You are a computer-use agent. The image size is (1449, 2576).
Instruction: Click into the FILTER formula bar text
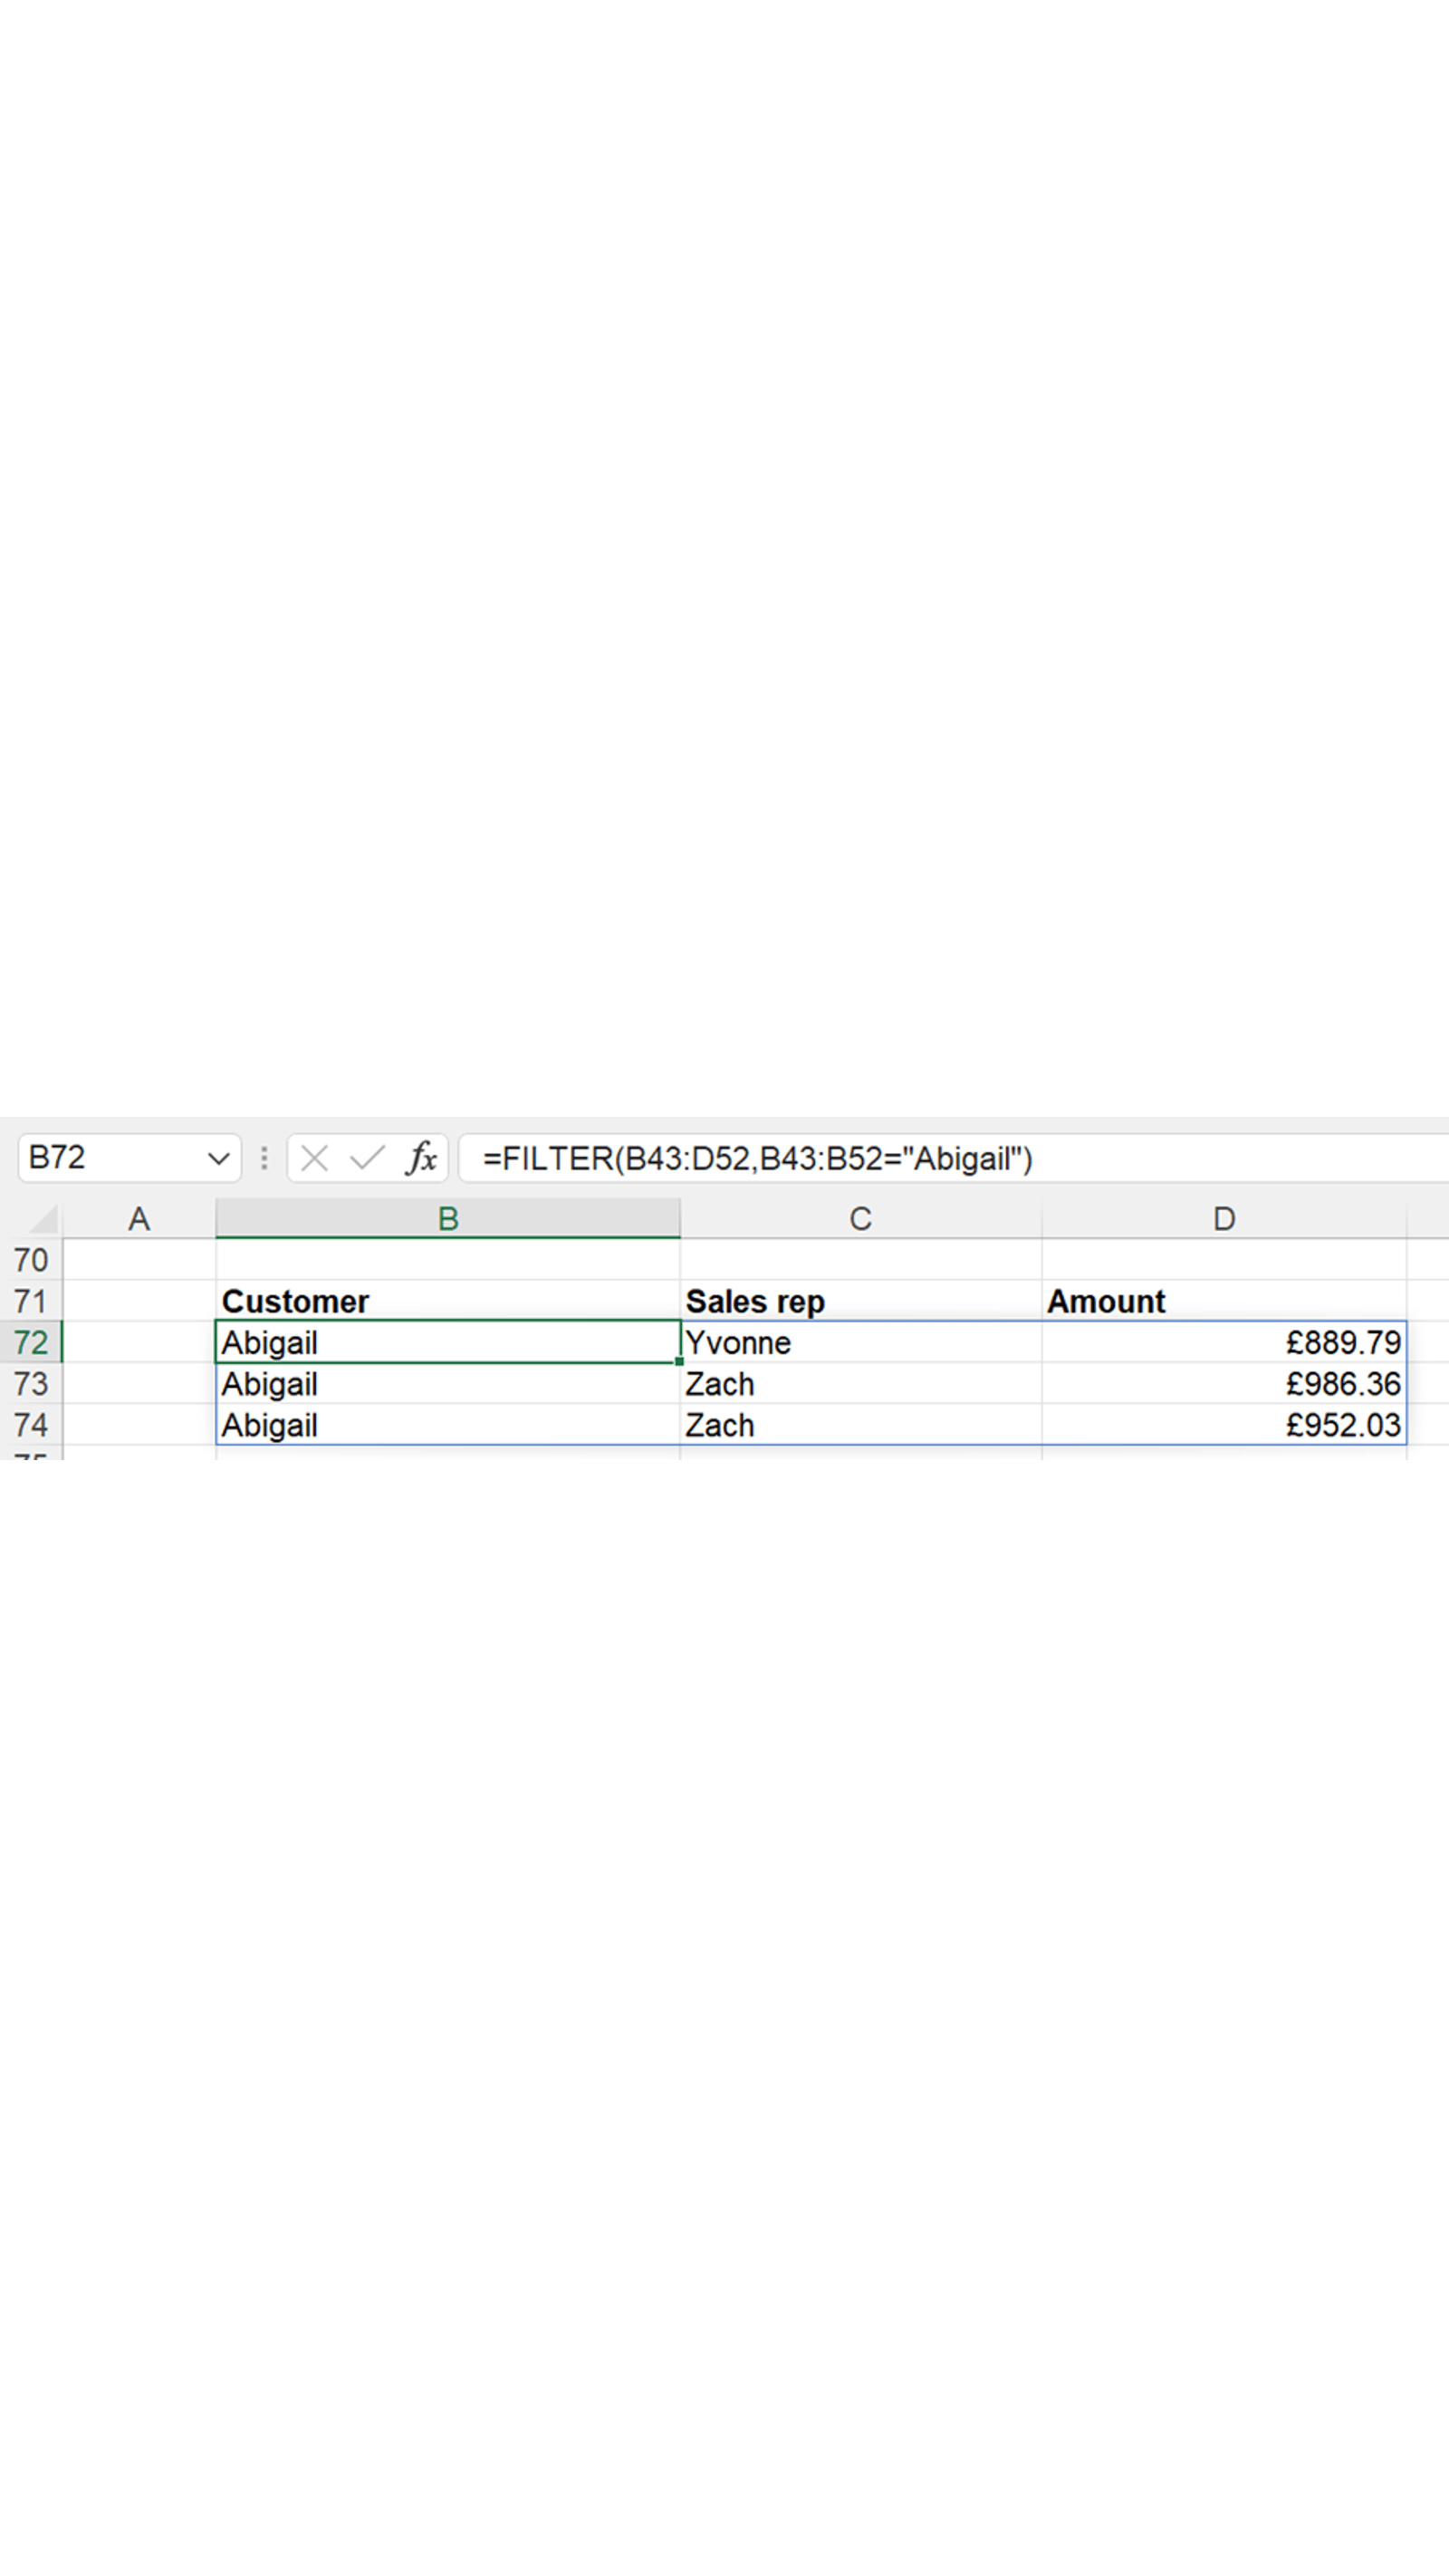click(757, 1159)
